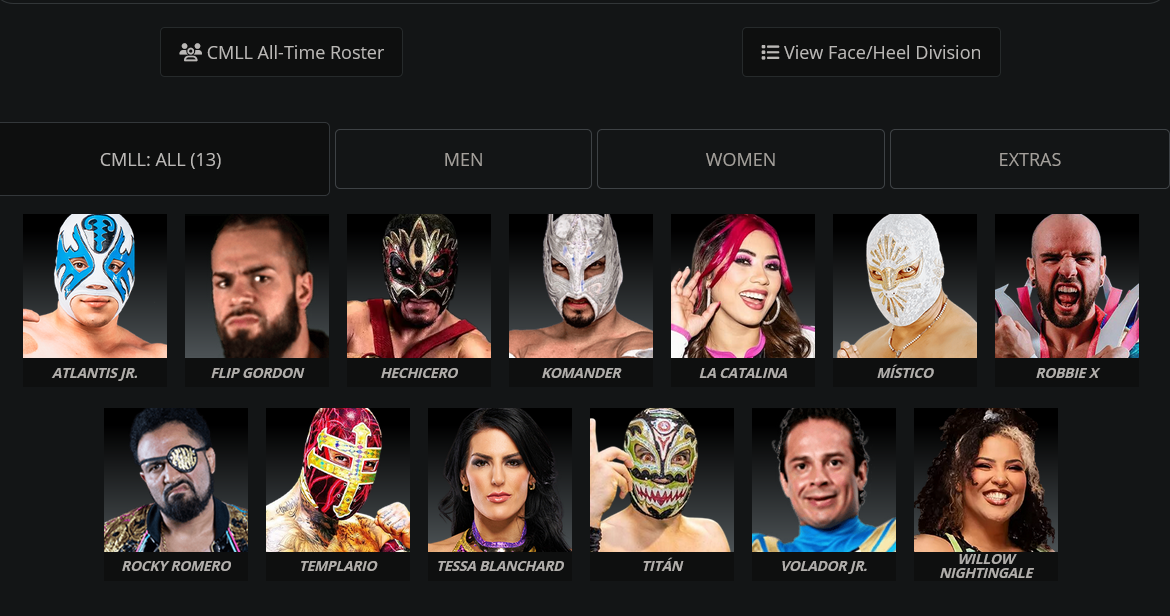
Task: Switch to the WOMEN tab
Action: point(741,159)
